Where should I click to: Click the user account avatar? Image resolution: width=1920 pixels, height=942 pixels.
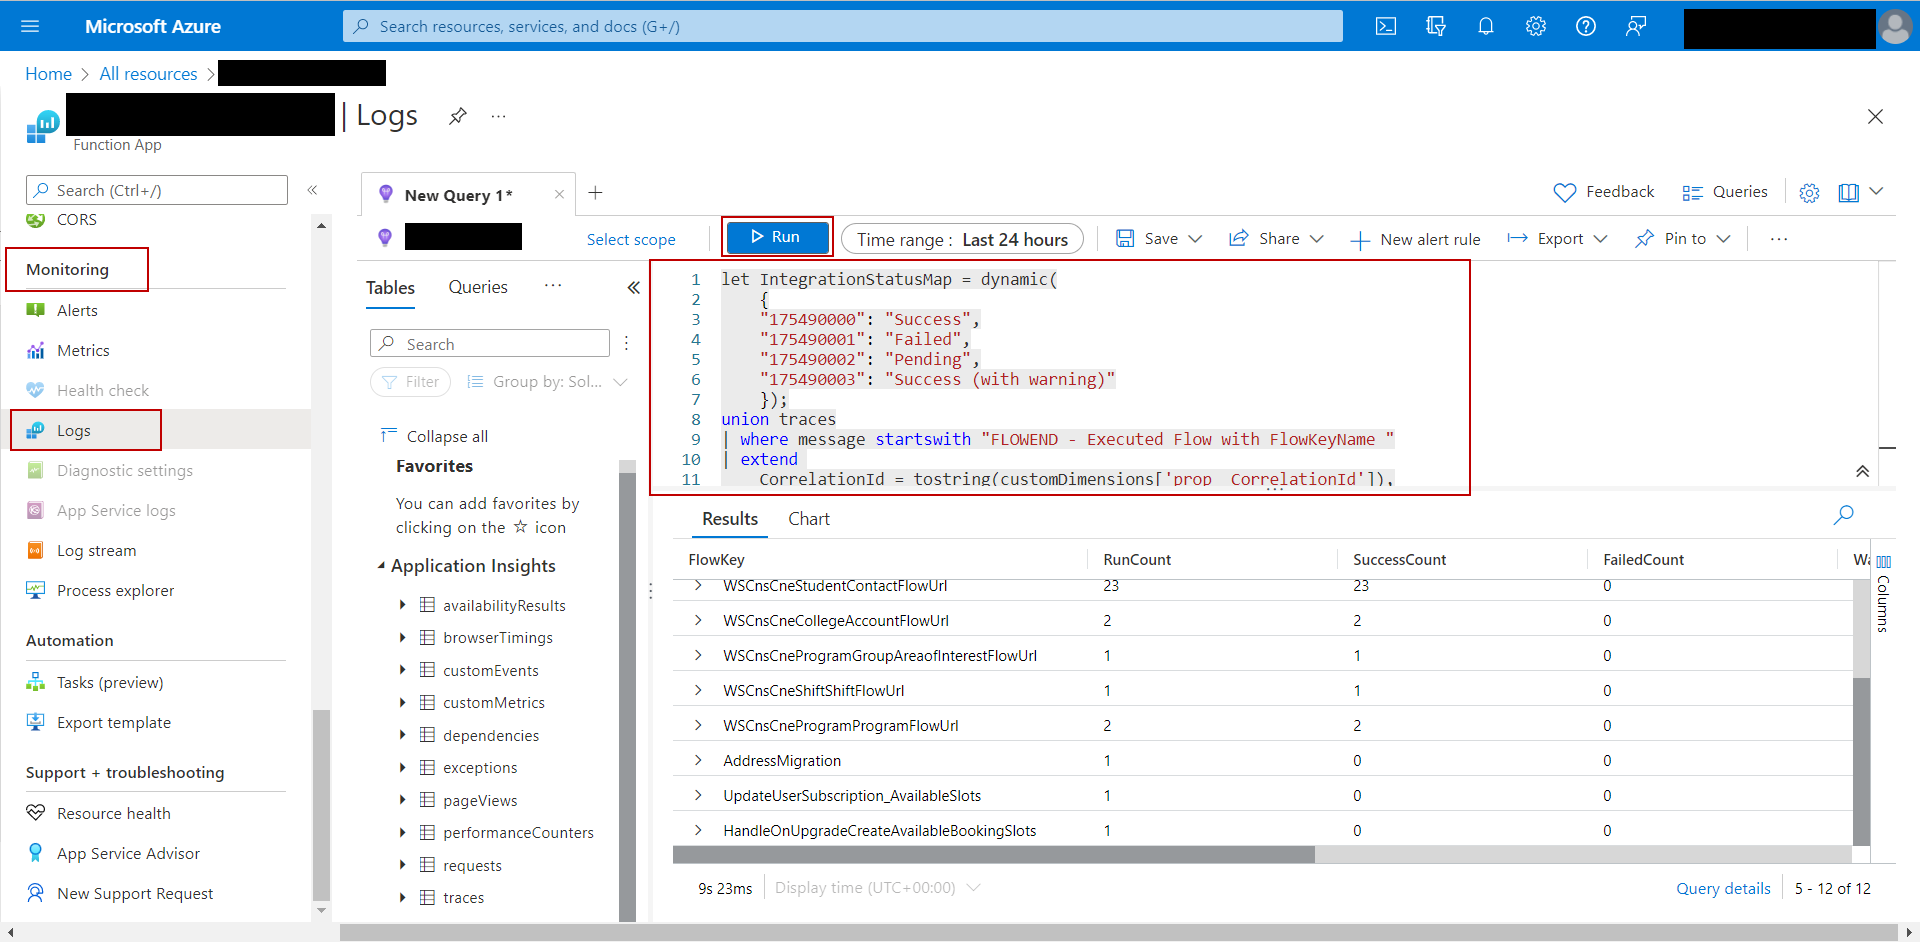[1895, 27]
